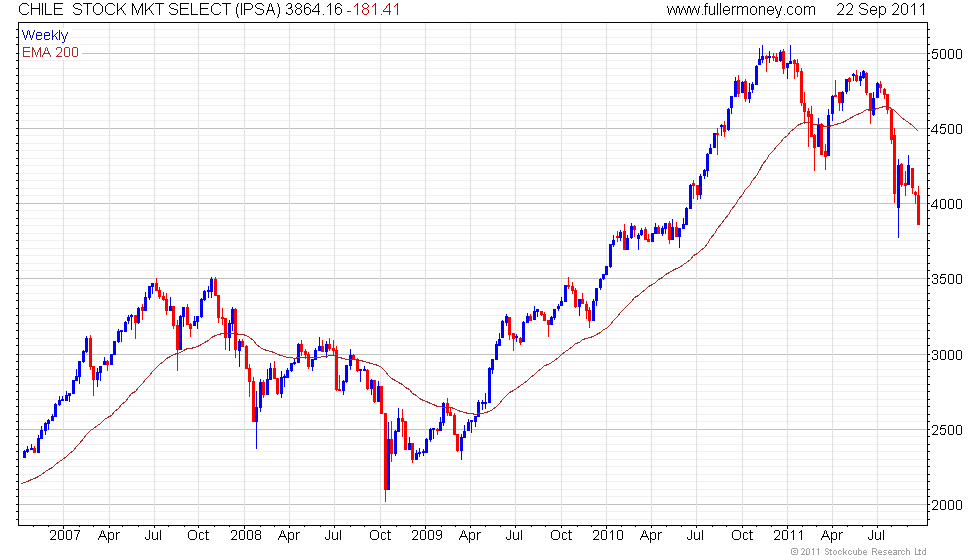This screenshot has width=980, height=560.
Task: Click the 2007 x-axis year label
Action: coord(64,536)
